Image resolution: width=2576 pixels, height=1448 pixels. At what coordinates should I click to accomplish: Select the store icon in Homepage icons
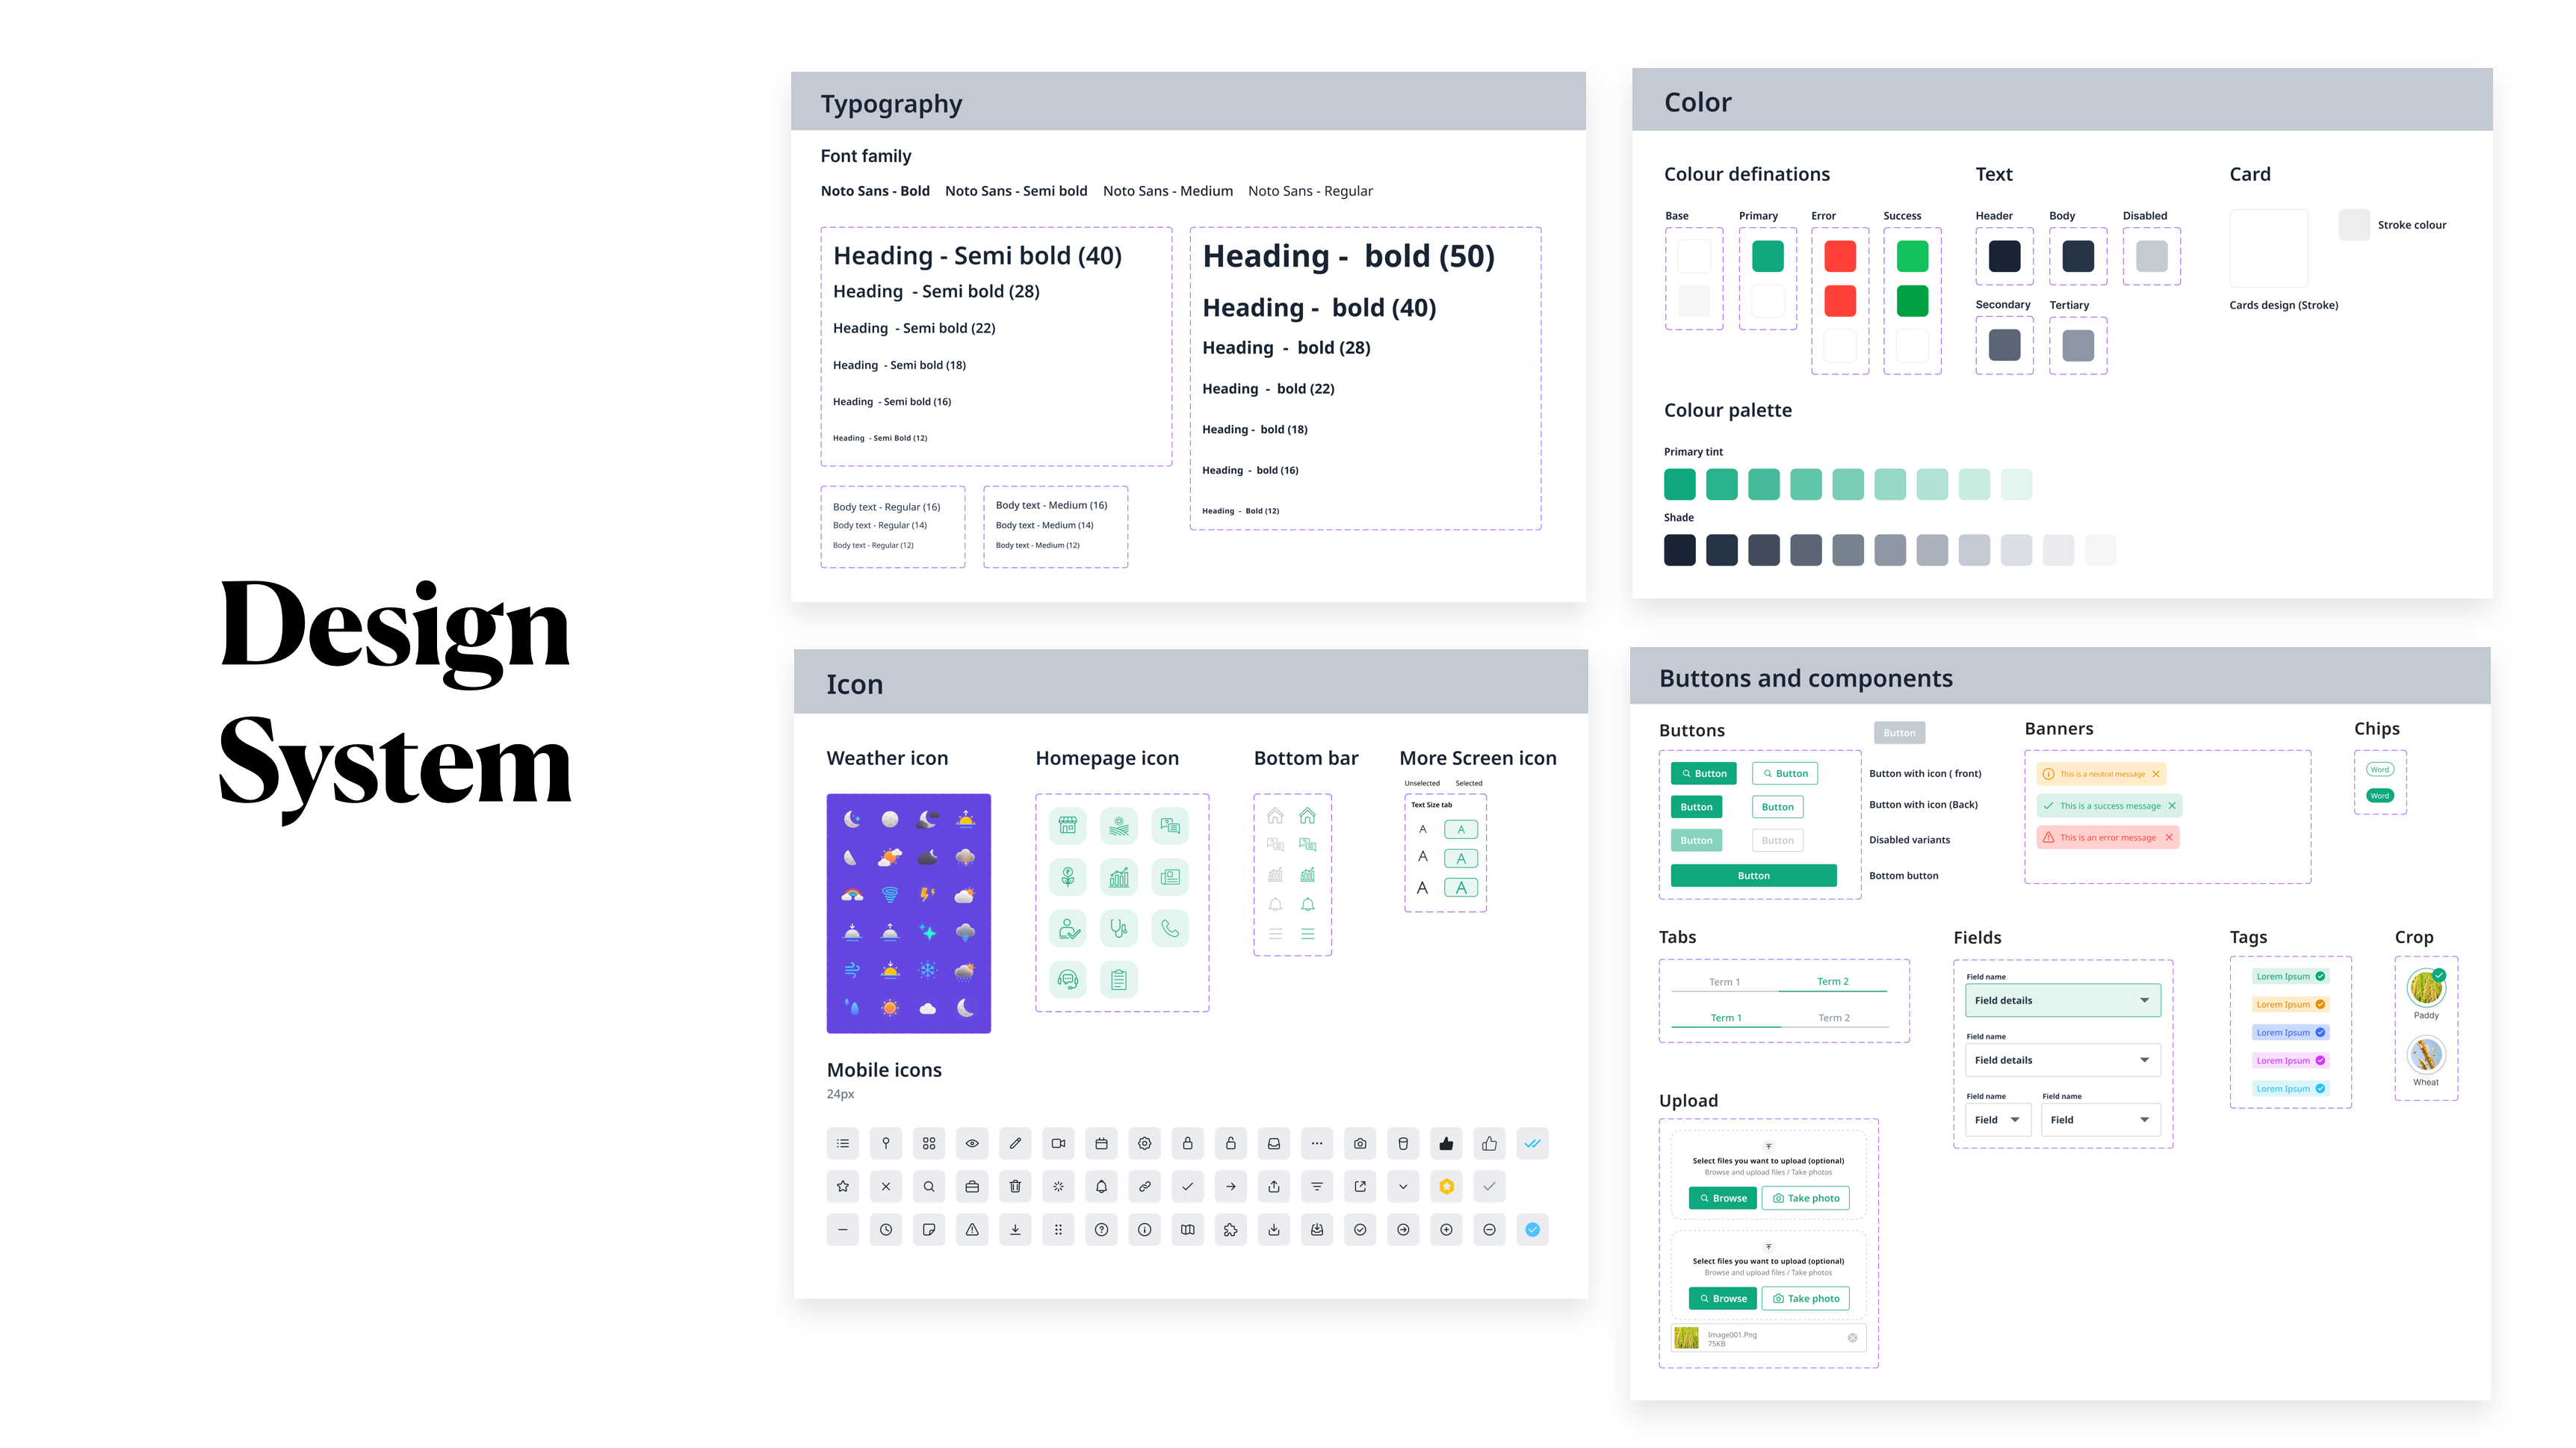pos(1069,826)
